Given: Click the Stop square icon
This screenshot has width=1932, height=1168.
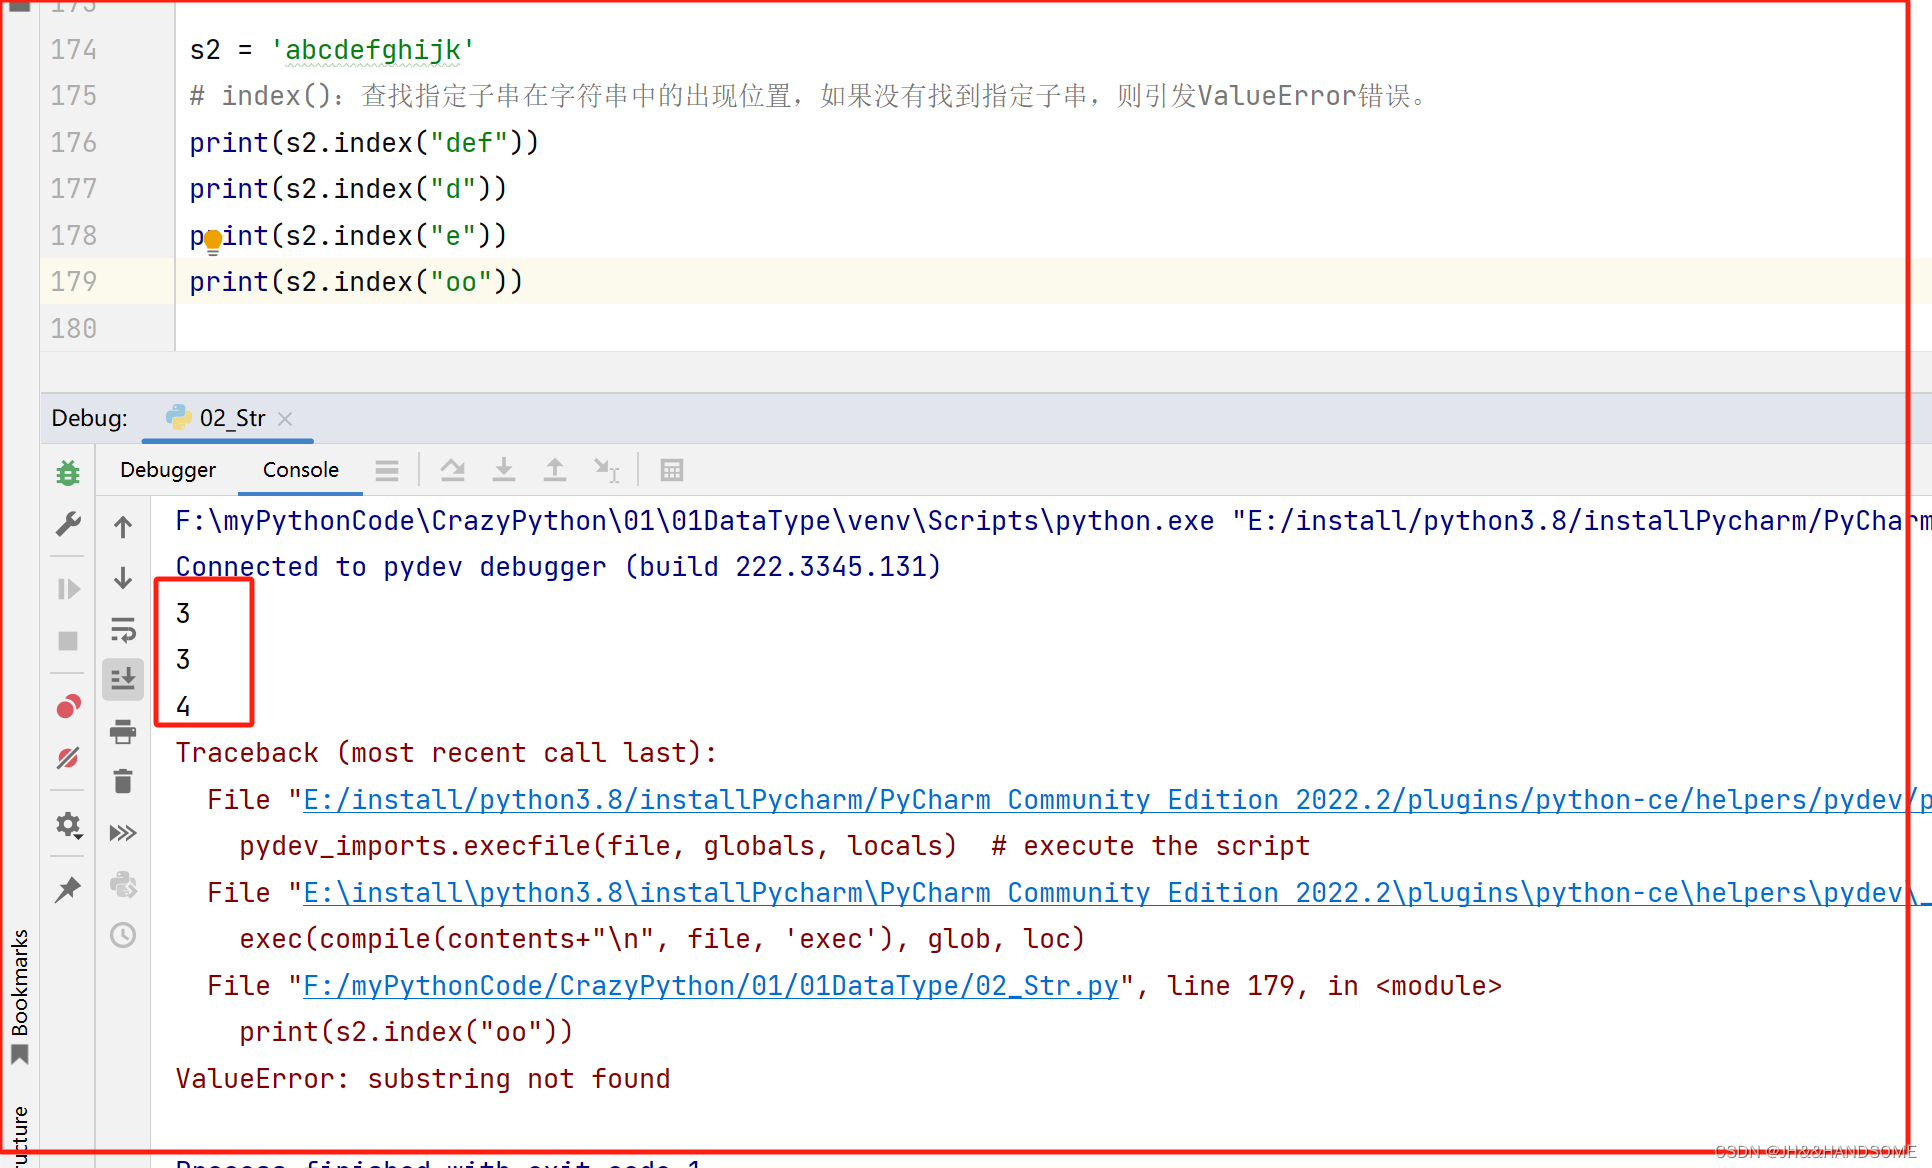Looking at the screenshot, I should coord(68,641).
